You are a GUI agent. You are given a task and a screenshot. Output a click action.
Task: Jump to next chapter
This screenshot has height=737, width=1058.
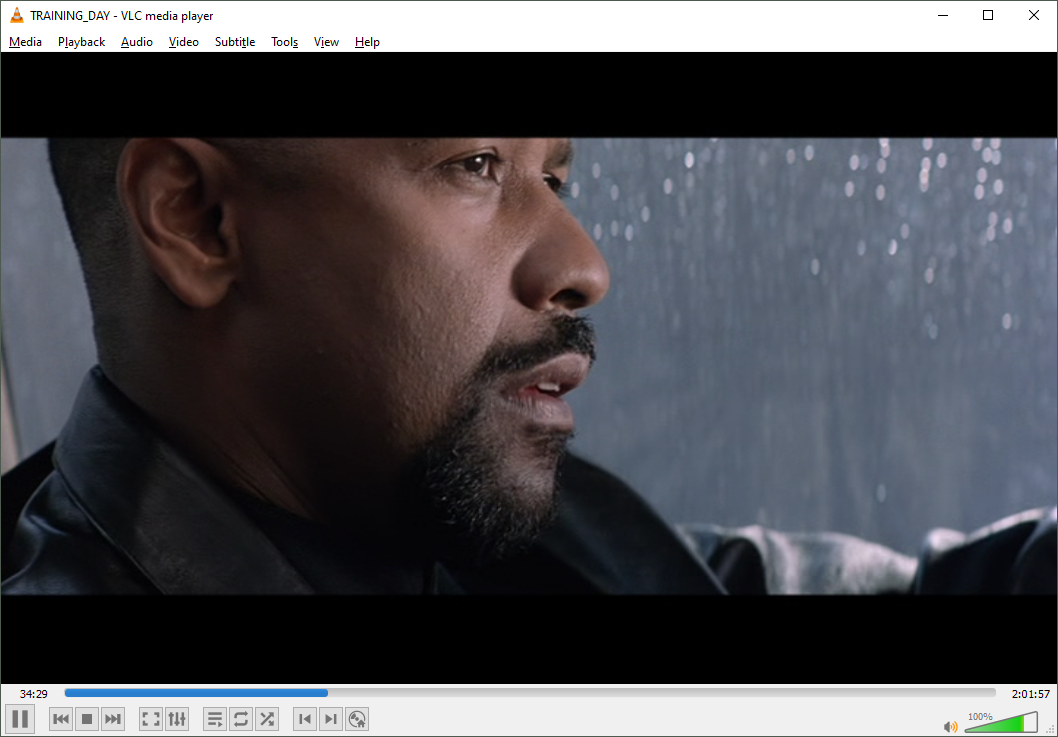(331, 719)
